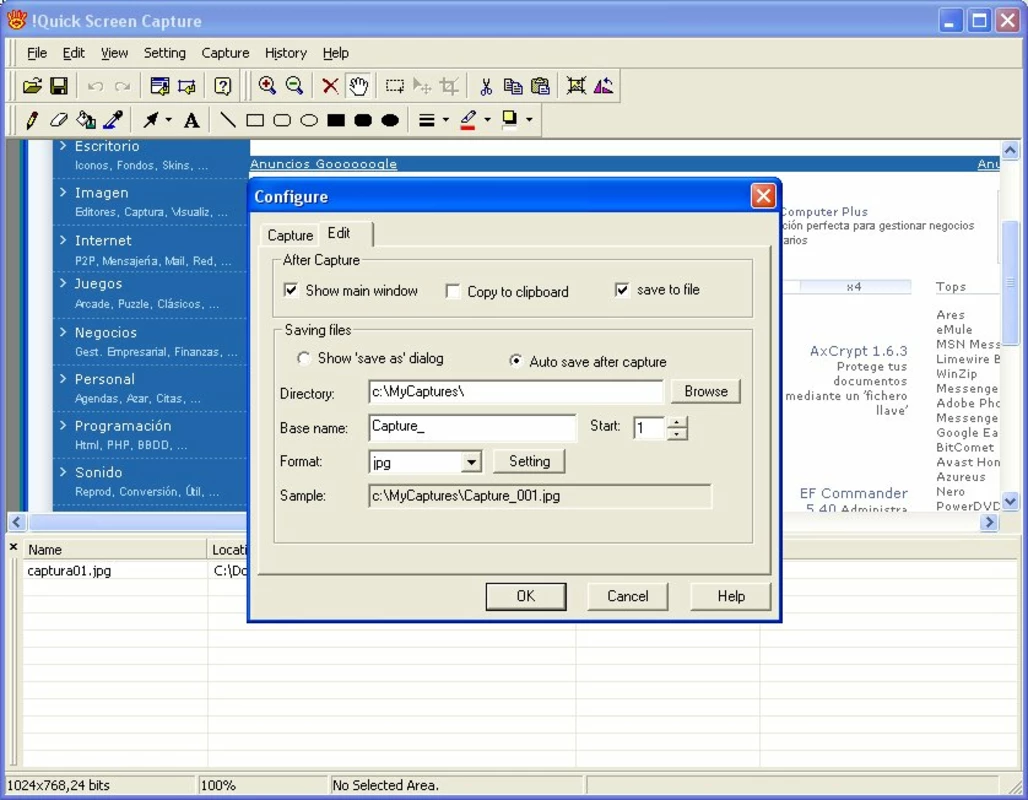This screenshot has height=800, width=1028.
Task: Select the Paint bucket fill tool
Action: coord(86,120)
